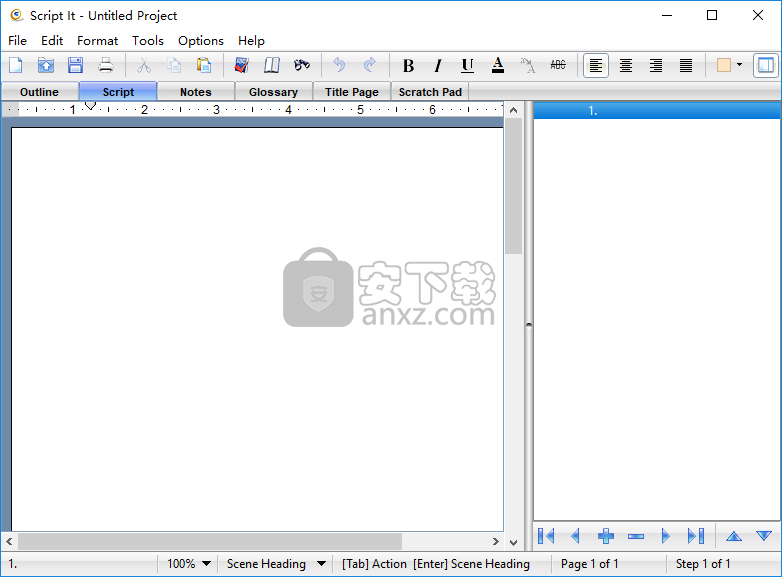Print the script using printer icon
782x577 pixels.
(x=106, y=65)
